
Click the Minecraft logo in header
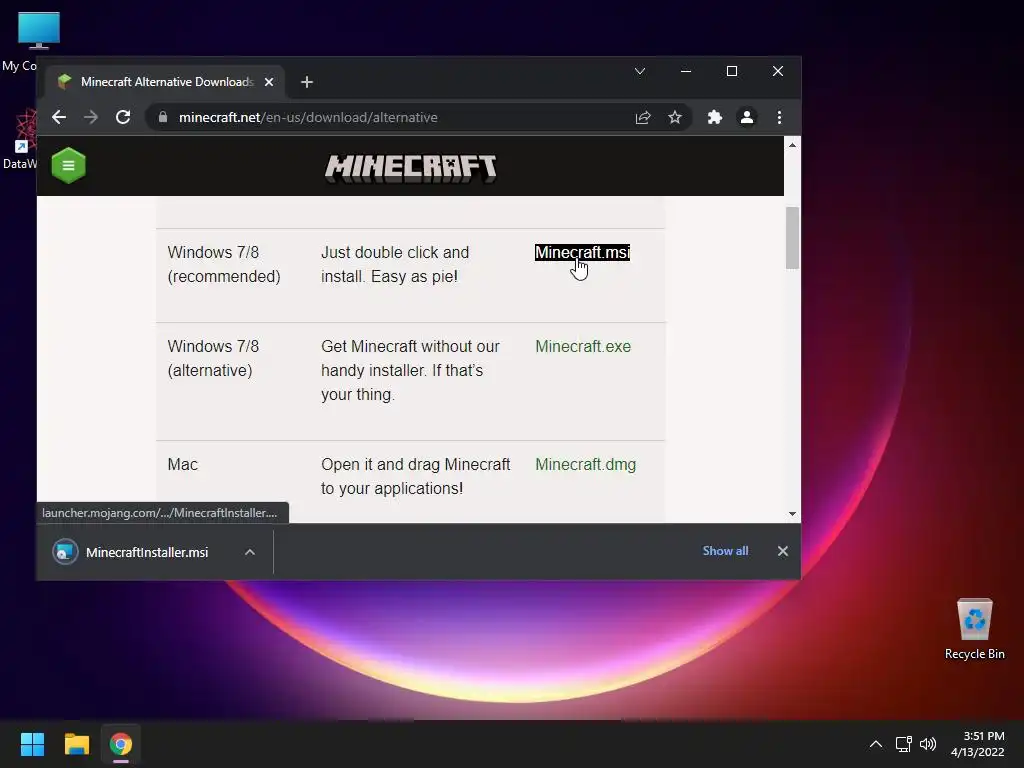click(x=411, y=168)
